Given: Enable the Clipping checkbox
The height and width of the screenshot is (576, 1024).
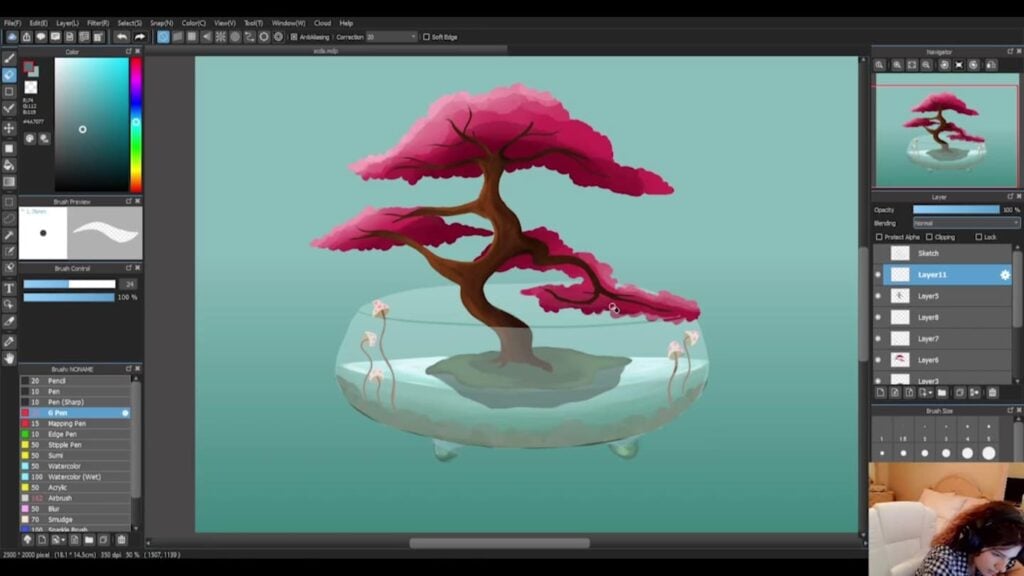Looking at the screenshot, I should point(929,237).
